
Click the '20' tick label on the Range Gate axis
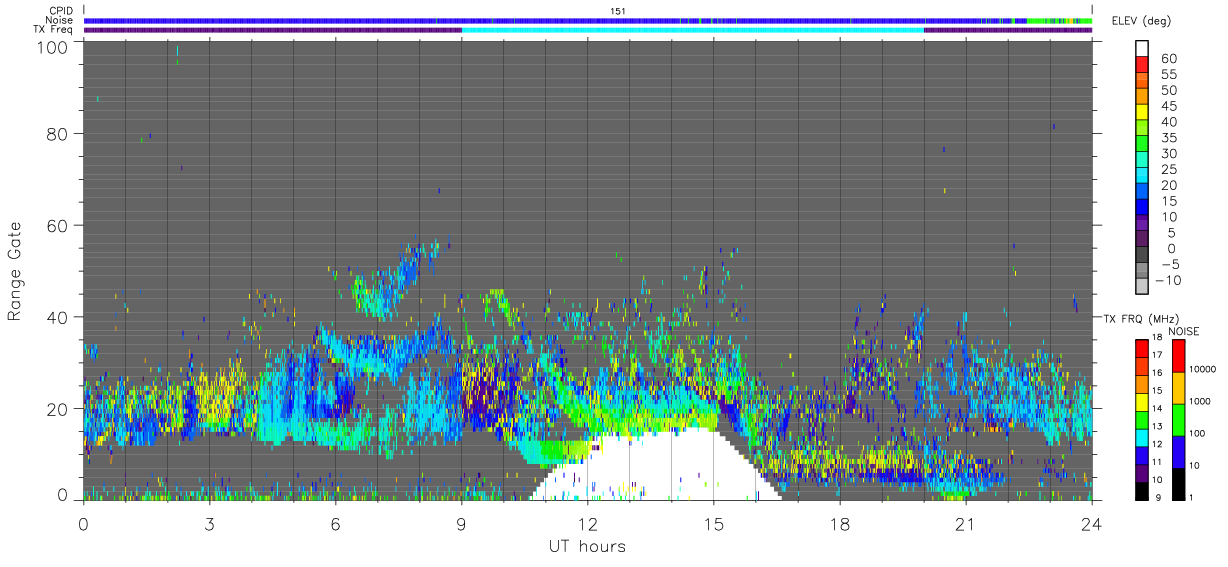pyautogui.click(x=59, y=409)
